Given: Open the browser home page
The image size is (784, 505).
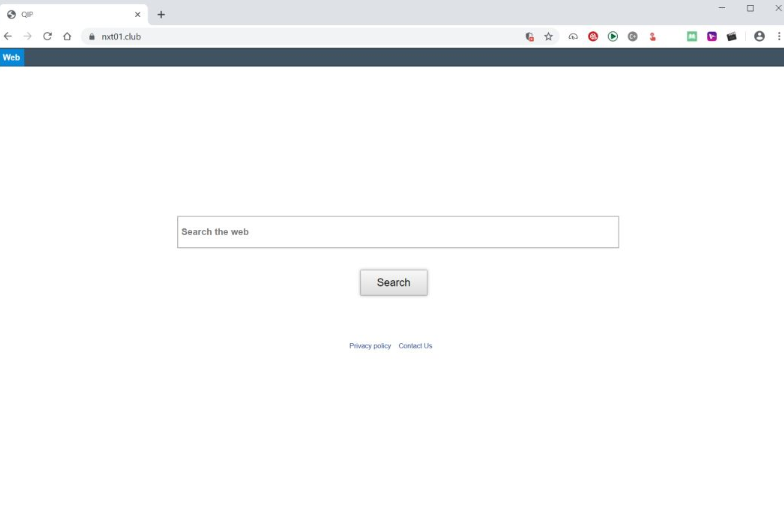Looking at the screenshot, I should [x=67, y=36].
